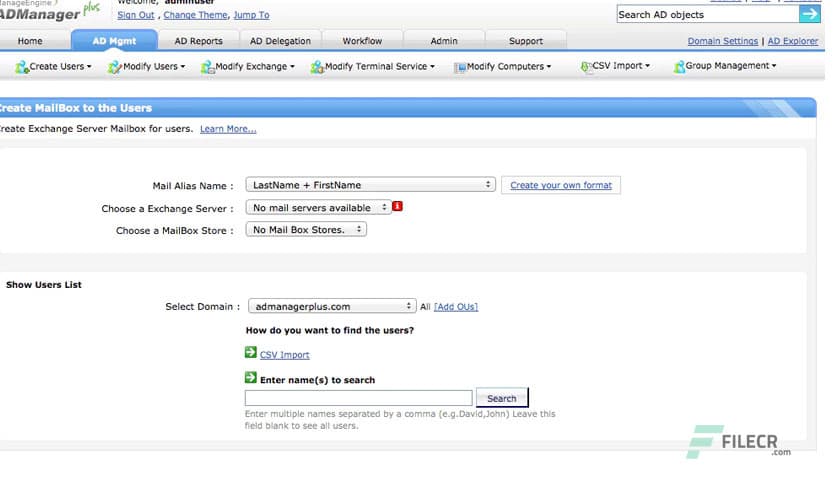The image size is (836, 484).
Task: Click the Group Management toolbar icon
Action: coord(679,67)
